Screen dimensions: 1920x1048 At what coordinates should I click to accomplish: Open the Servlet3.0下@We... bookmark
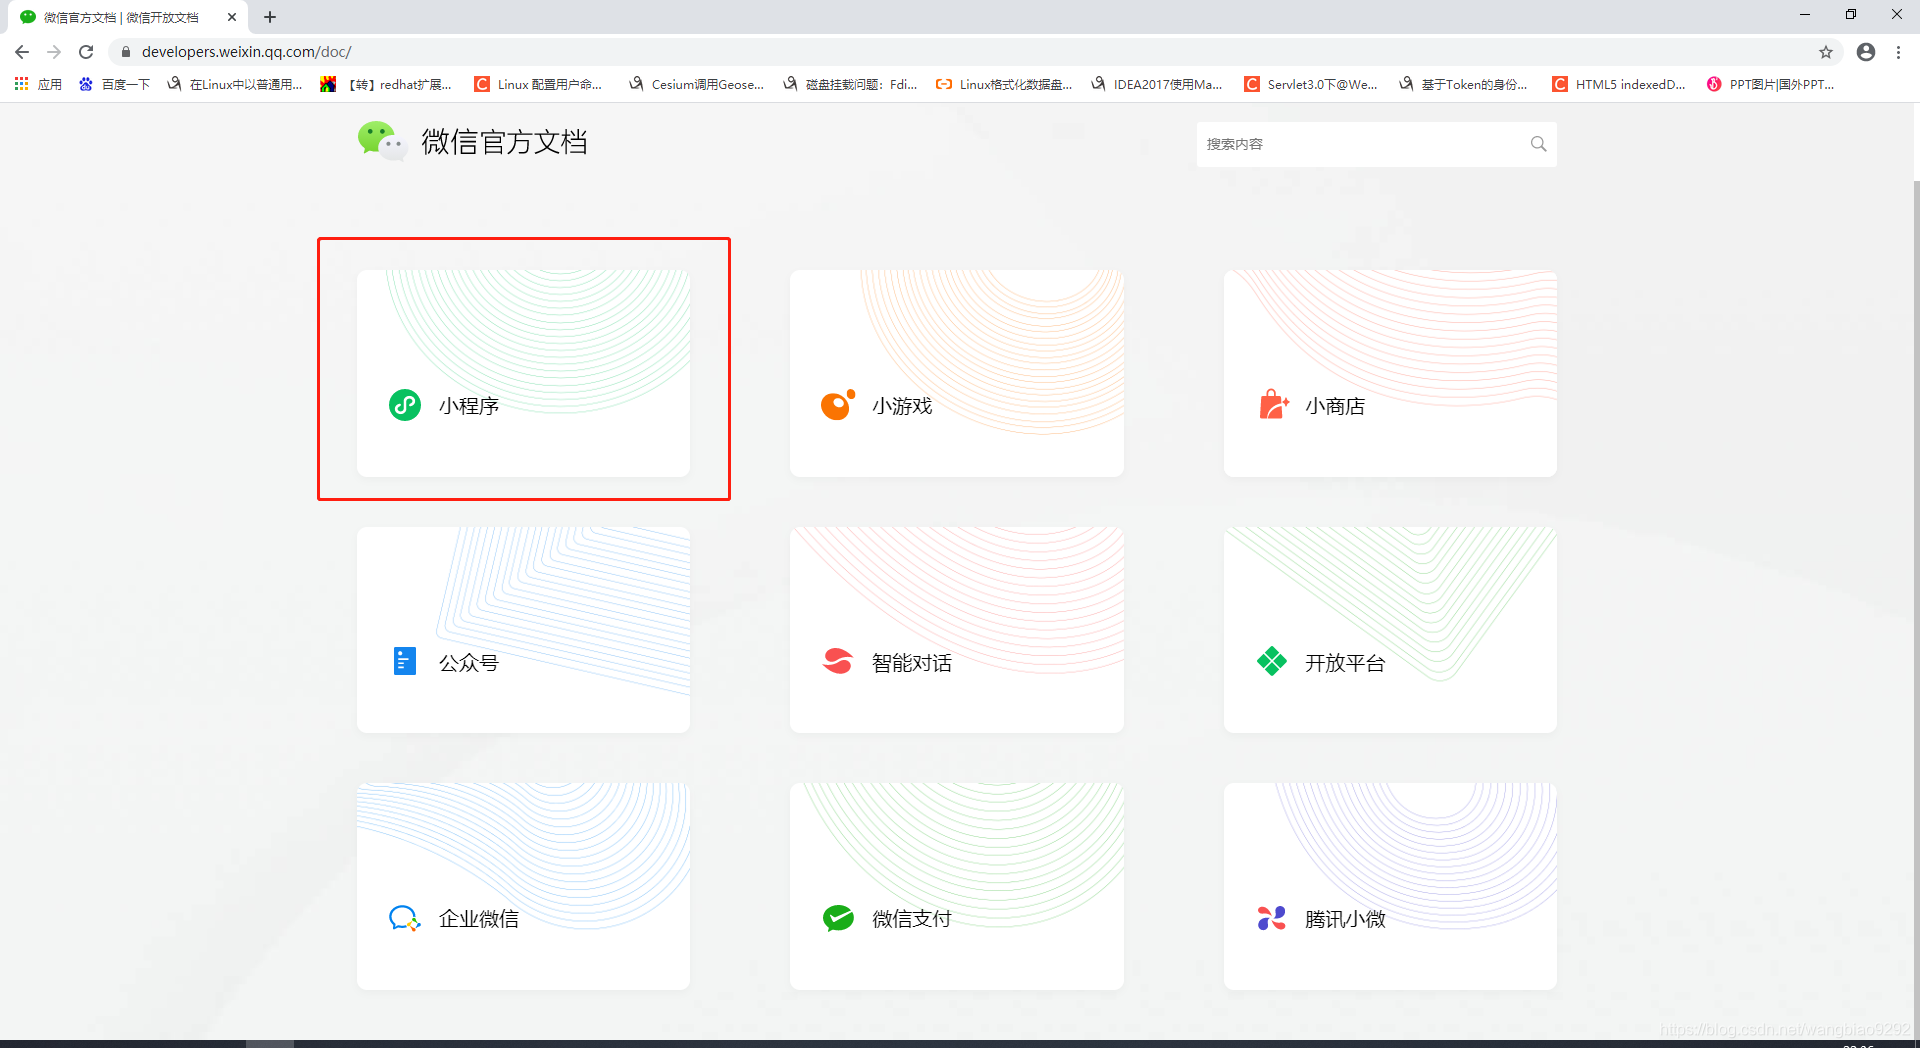coord(1311,84)
